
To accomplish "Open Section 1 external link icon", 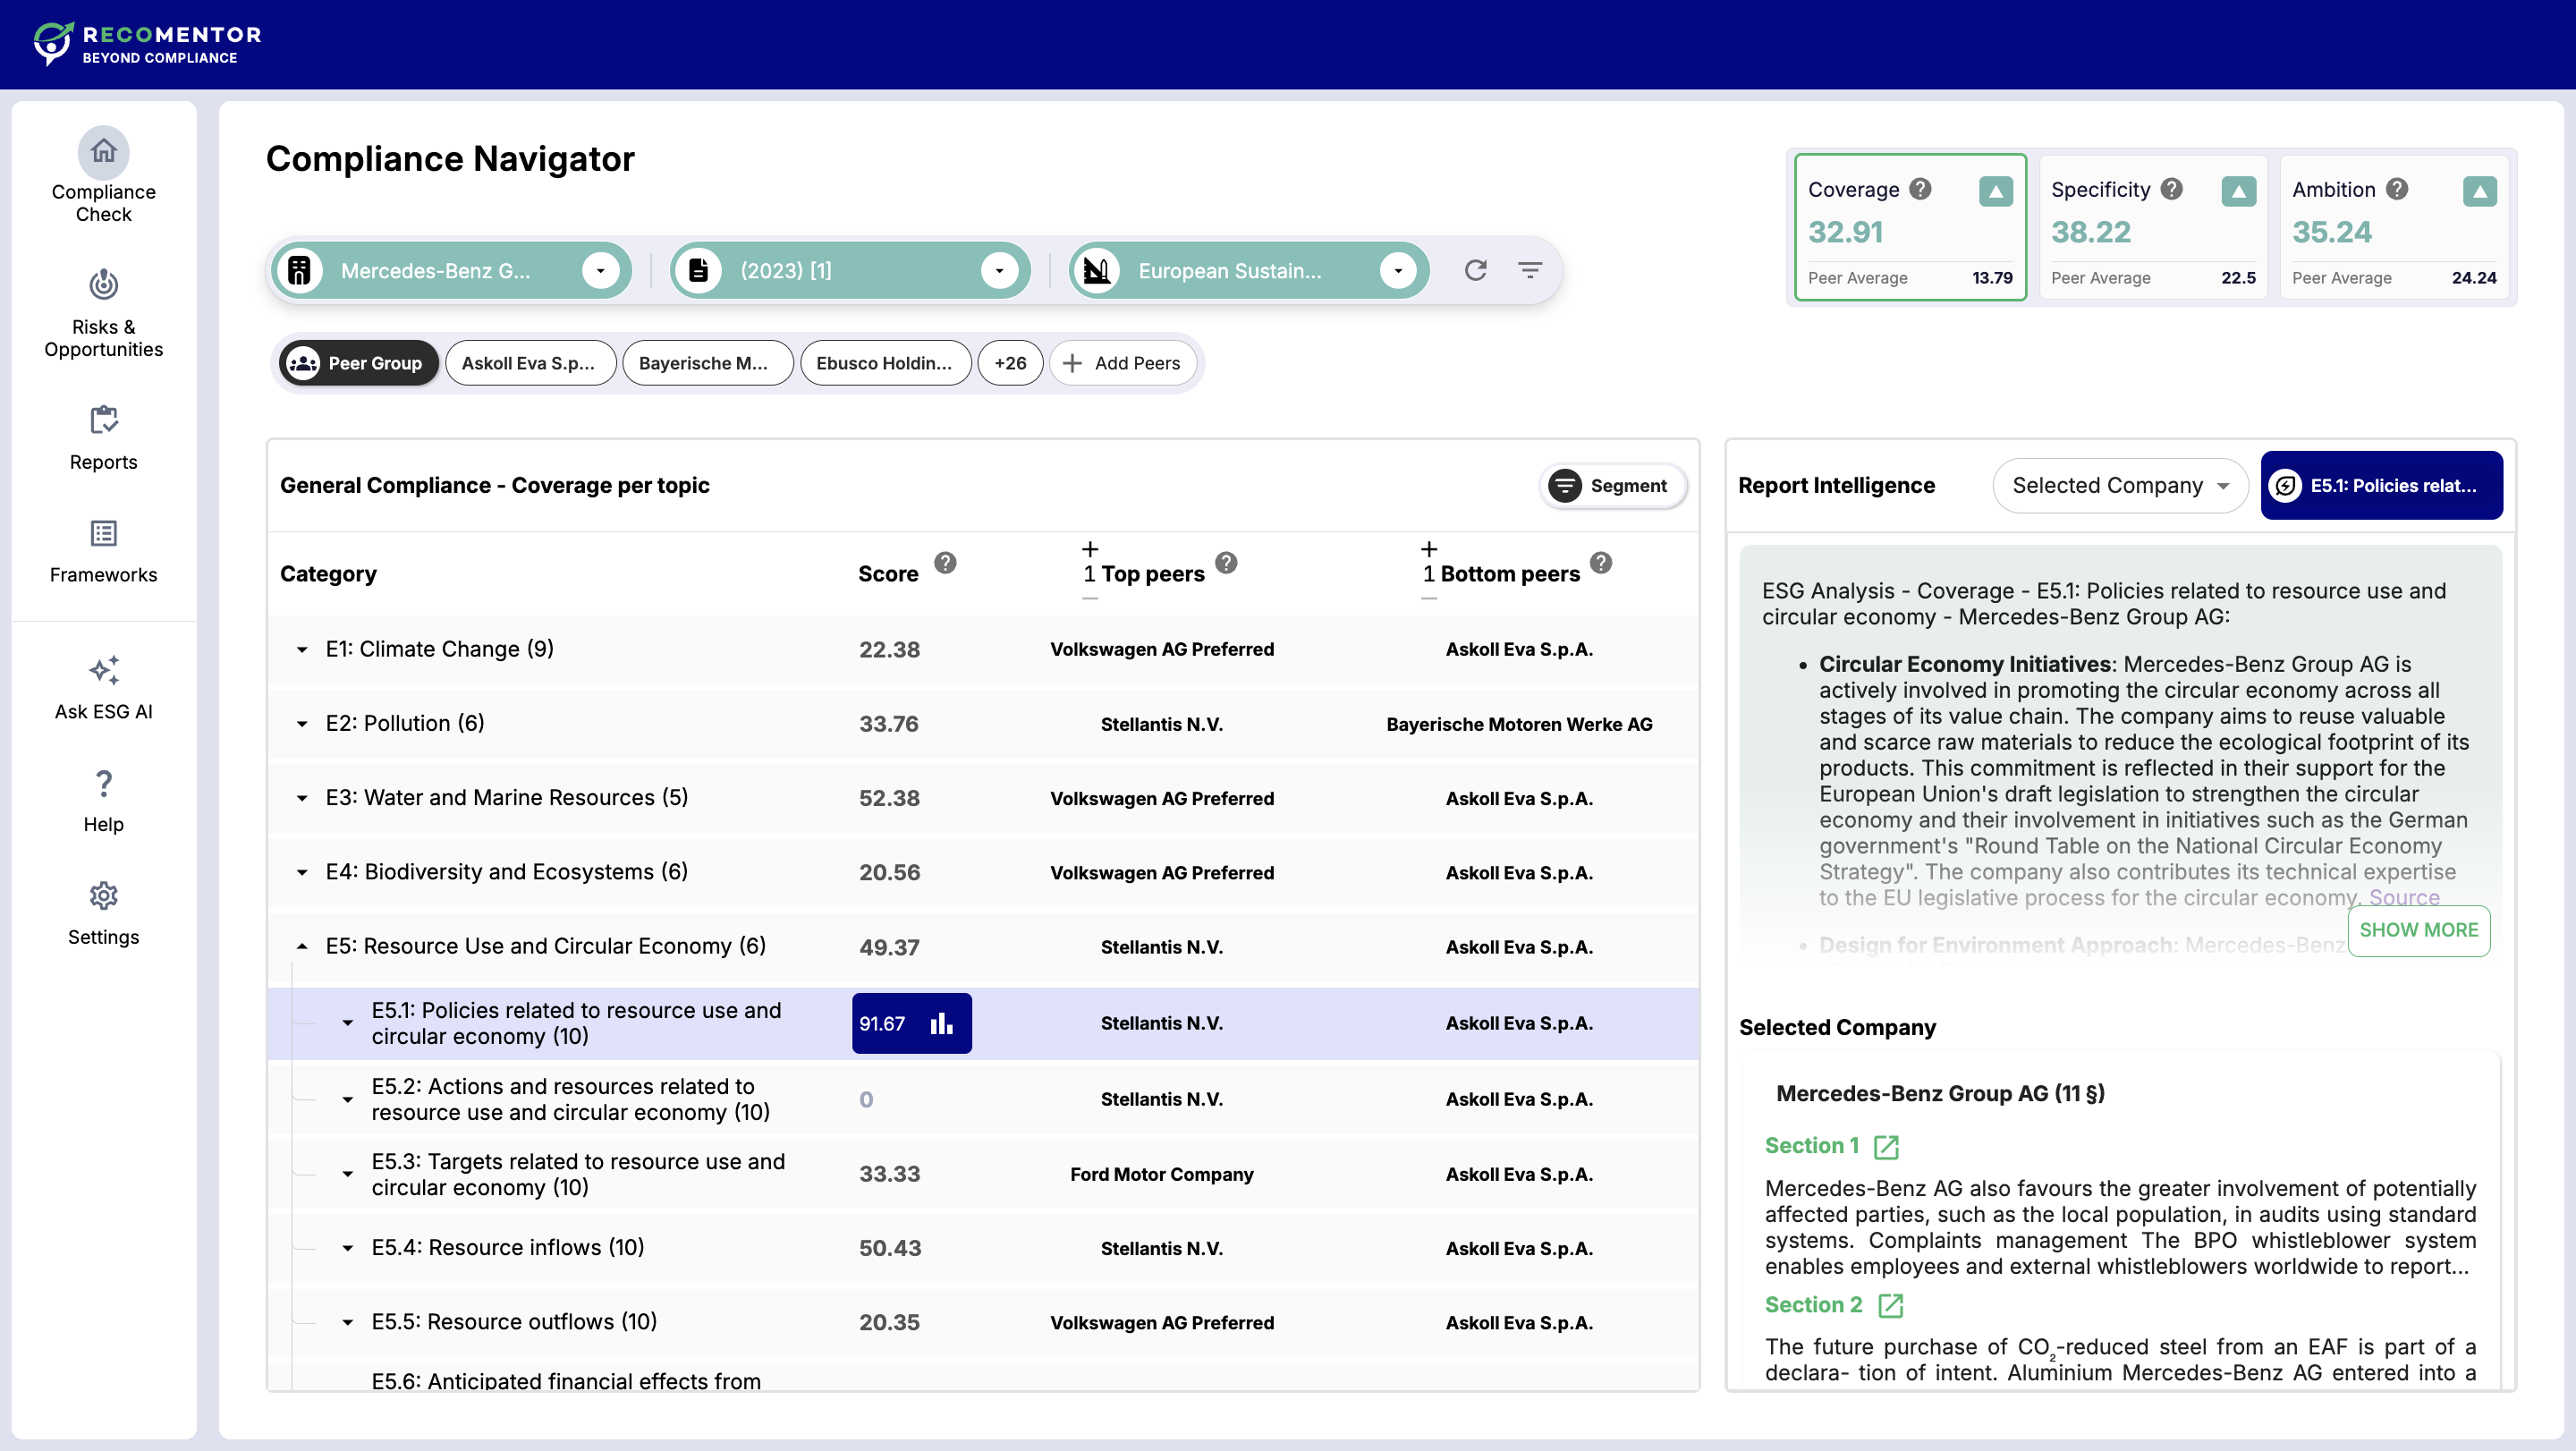I will coord(1886,1147).
